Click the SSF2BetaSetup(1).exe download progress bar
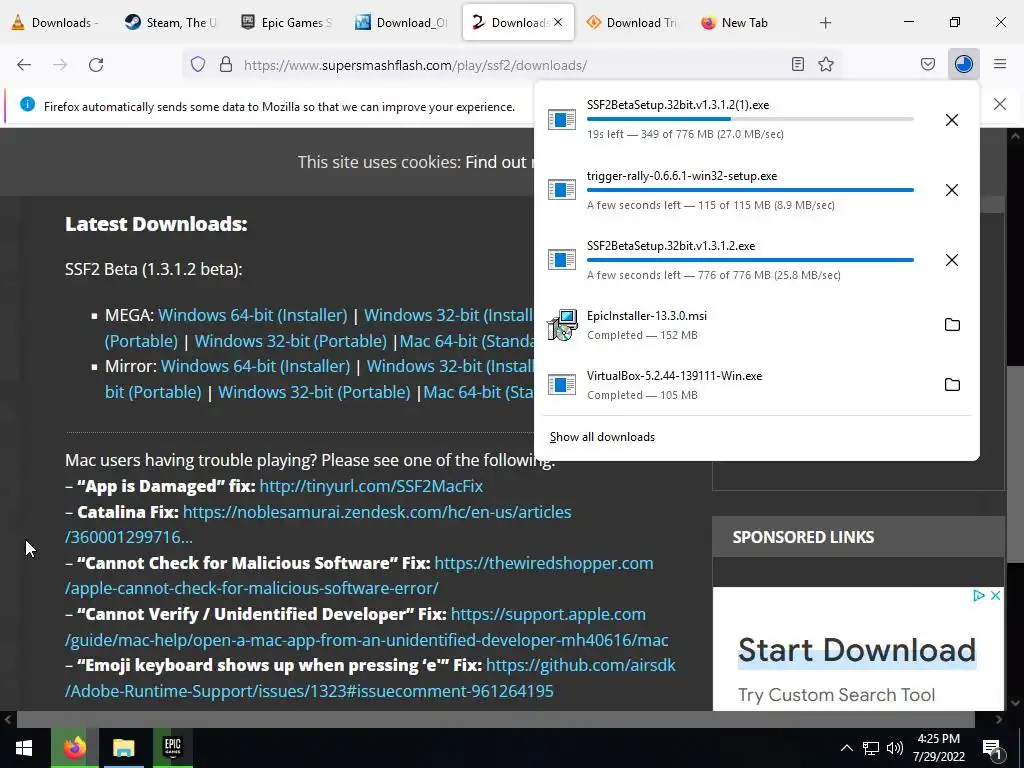The width and height of the screenshot is (1024, 768). [750, 119]
